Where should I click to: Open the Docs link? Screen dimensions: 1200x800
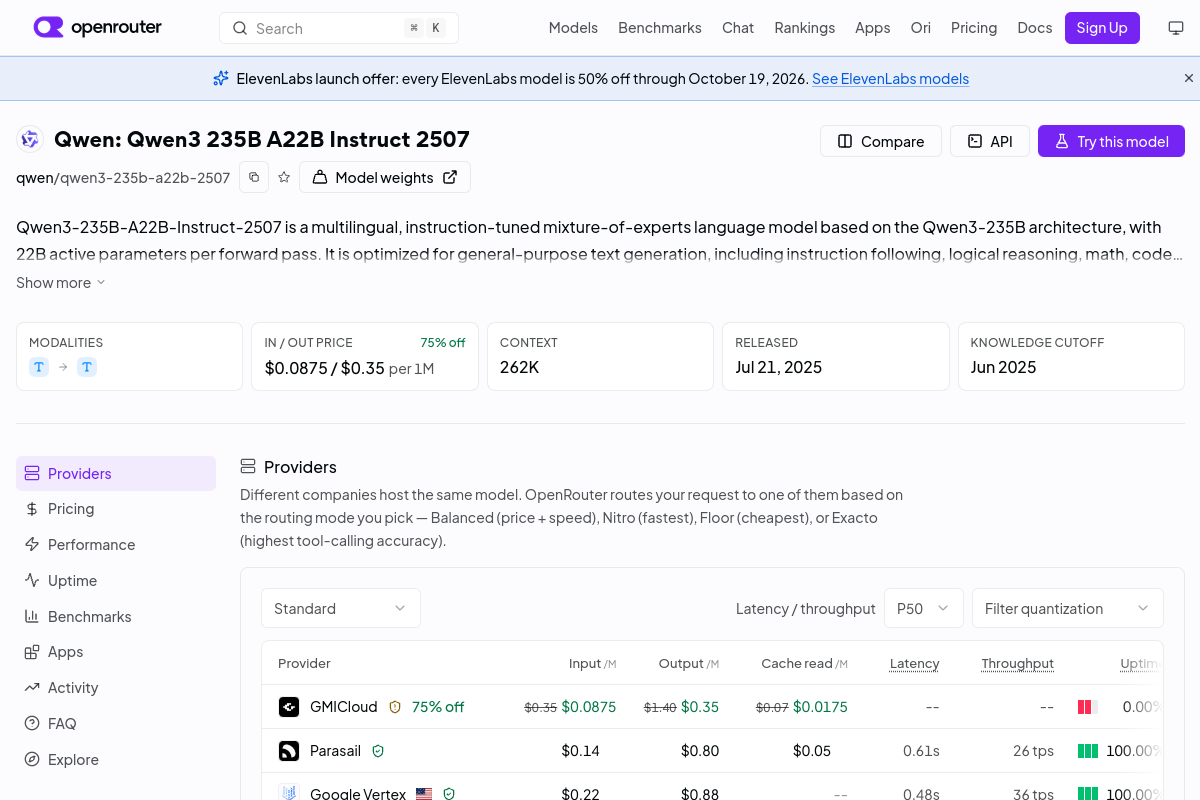[1034, 28]
